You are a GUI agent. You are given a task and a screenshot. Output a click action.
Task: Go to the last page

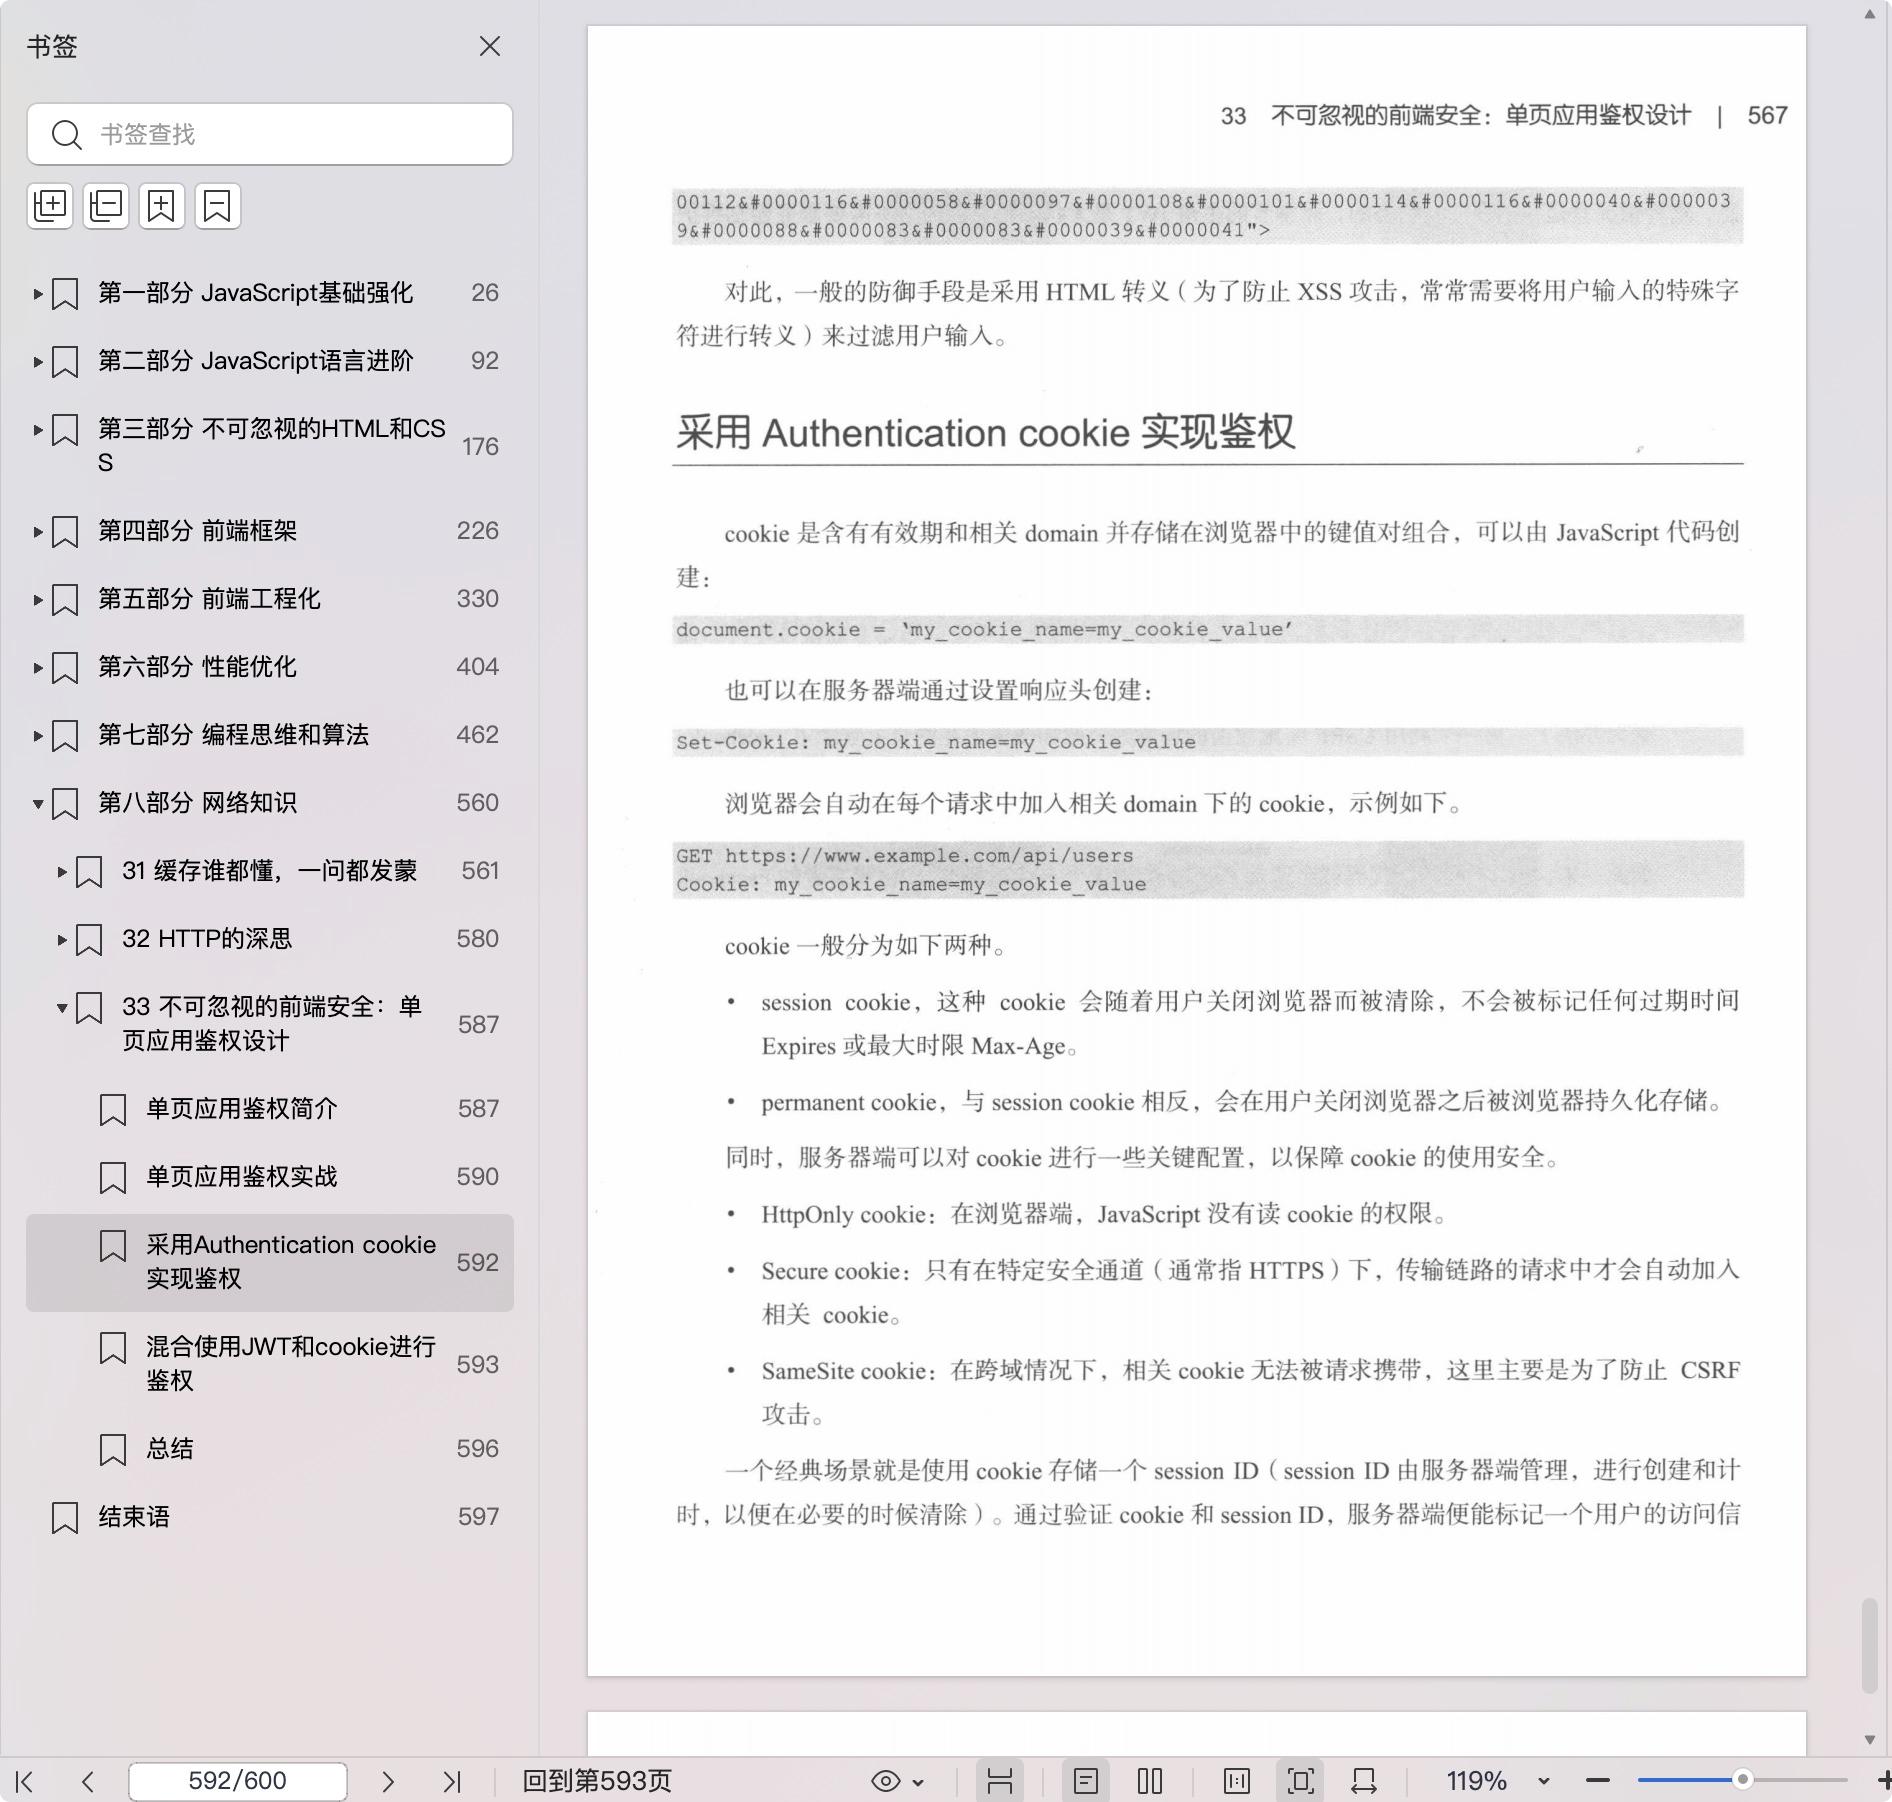[452, 1781]
